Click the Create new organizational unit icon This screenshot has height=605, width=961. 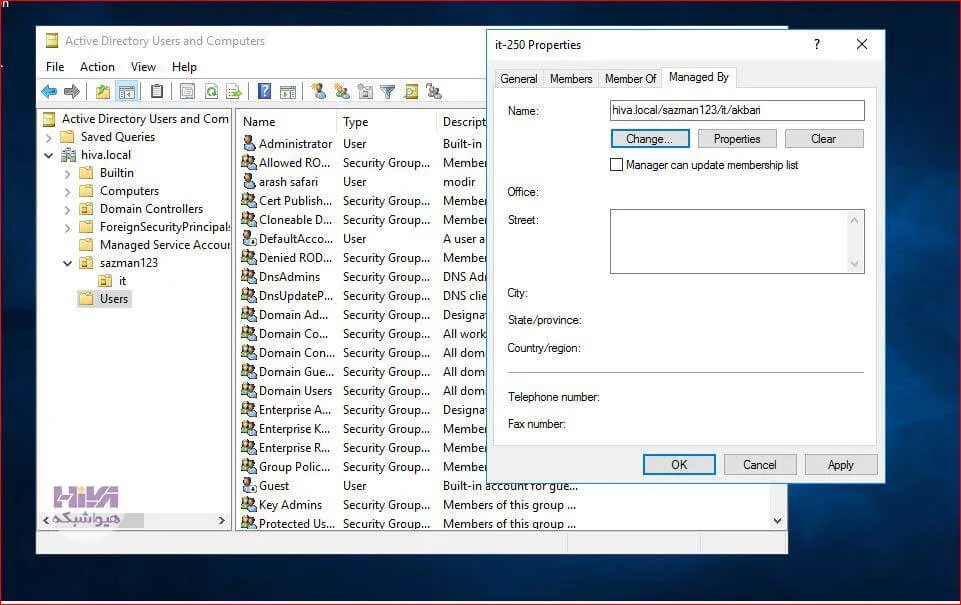coord(365,92)
